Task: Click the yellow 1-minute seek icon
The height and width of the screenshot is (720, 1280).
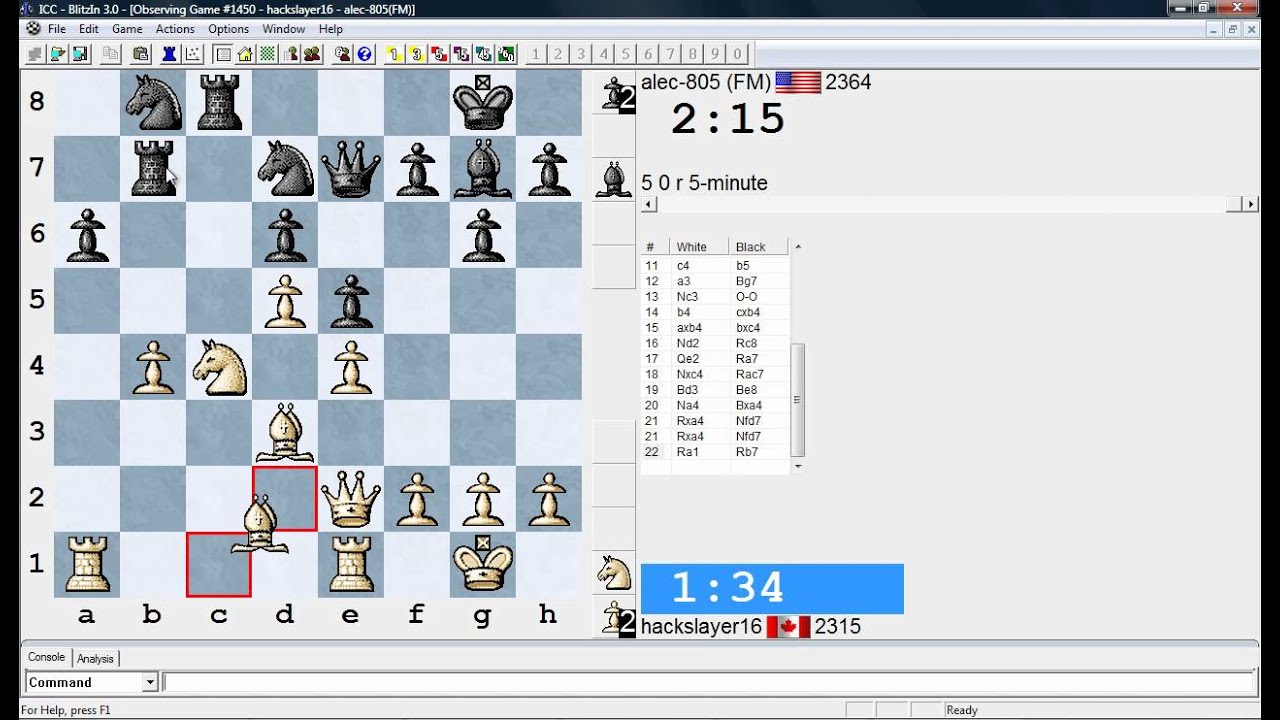Action: (x=394, y=54)
